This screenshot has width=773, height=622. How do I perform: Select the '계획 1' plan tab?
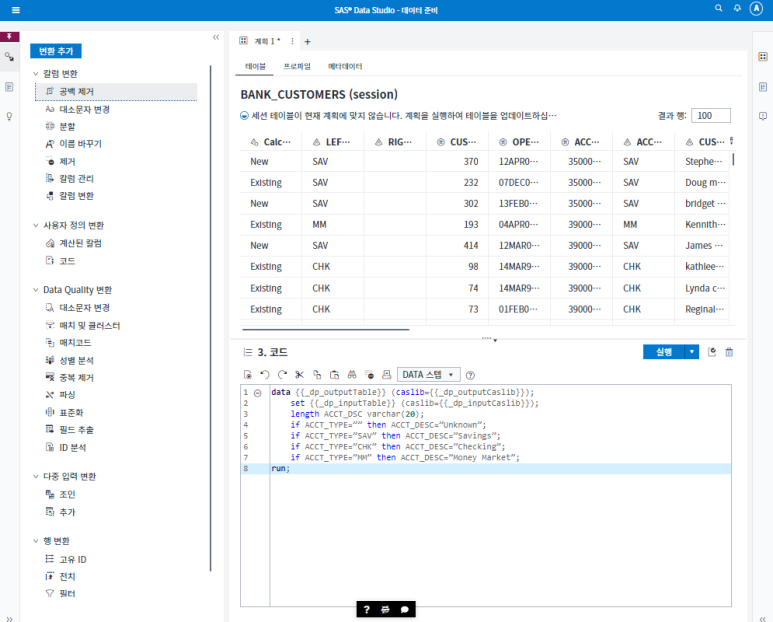(x=267, y=41)
